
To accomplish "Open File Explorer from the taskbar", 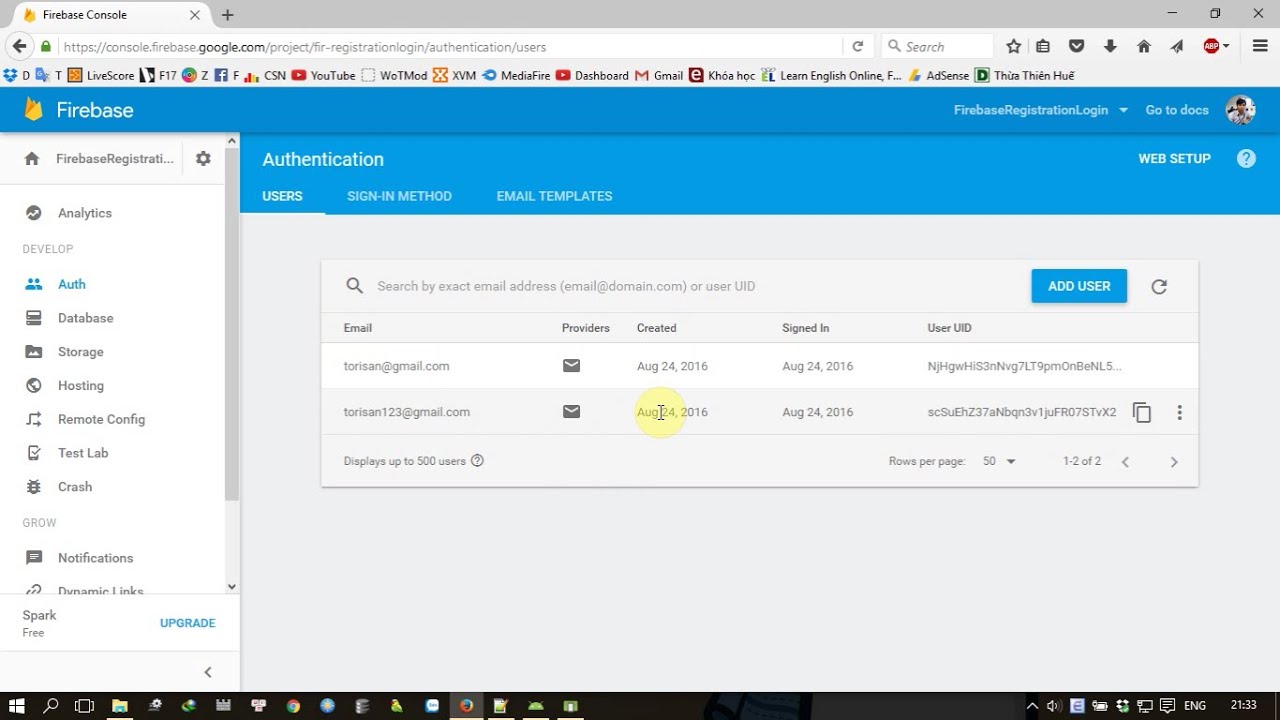I will tap(119, 705).
